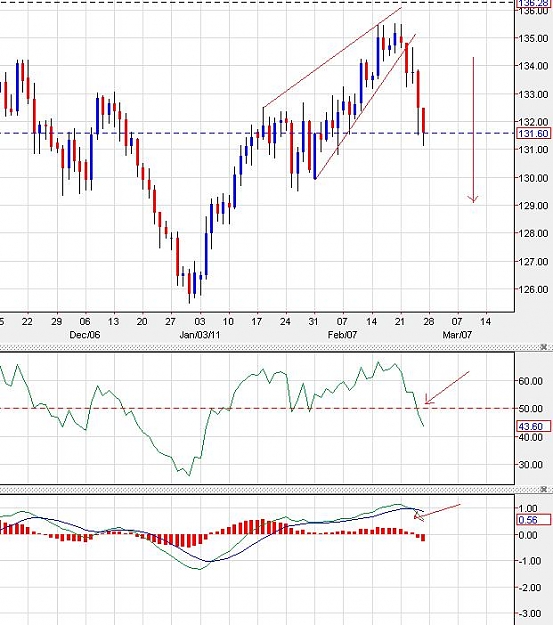Click the Feb/07 month label

coord(342,335)
